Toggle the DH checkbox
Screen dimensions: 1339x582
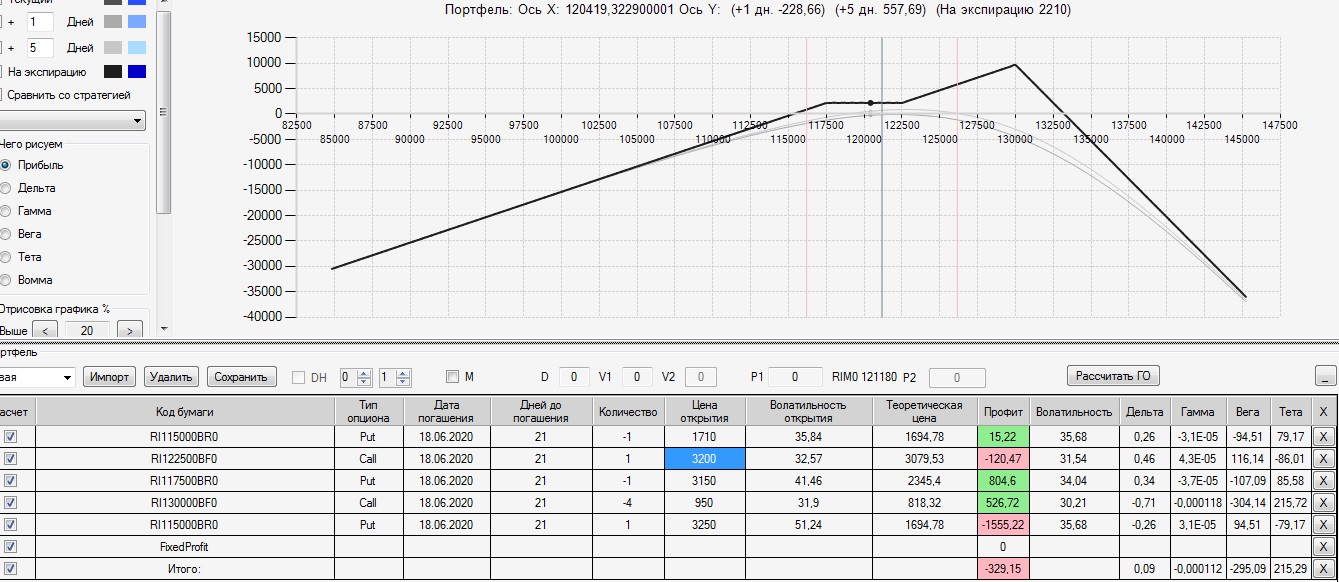coord(298,377)
